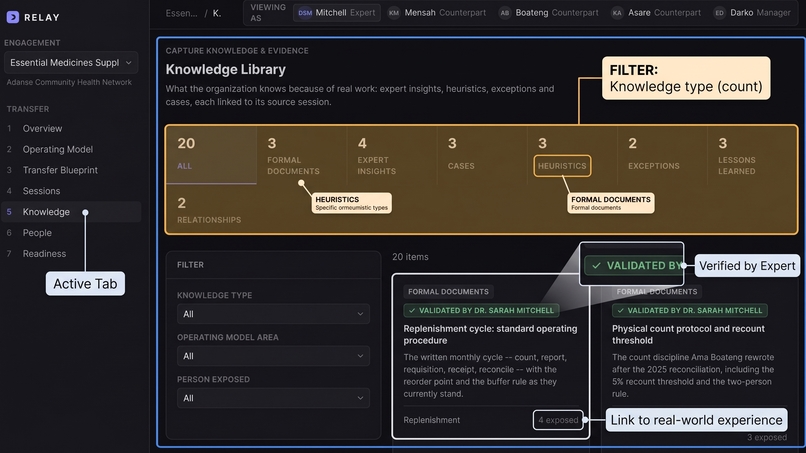Click the Knowledge Library heading
Image resolution: width=806 pixels, height=453 pixels.
pyautogui.click(x=226, y=69)
